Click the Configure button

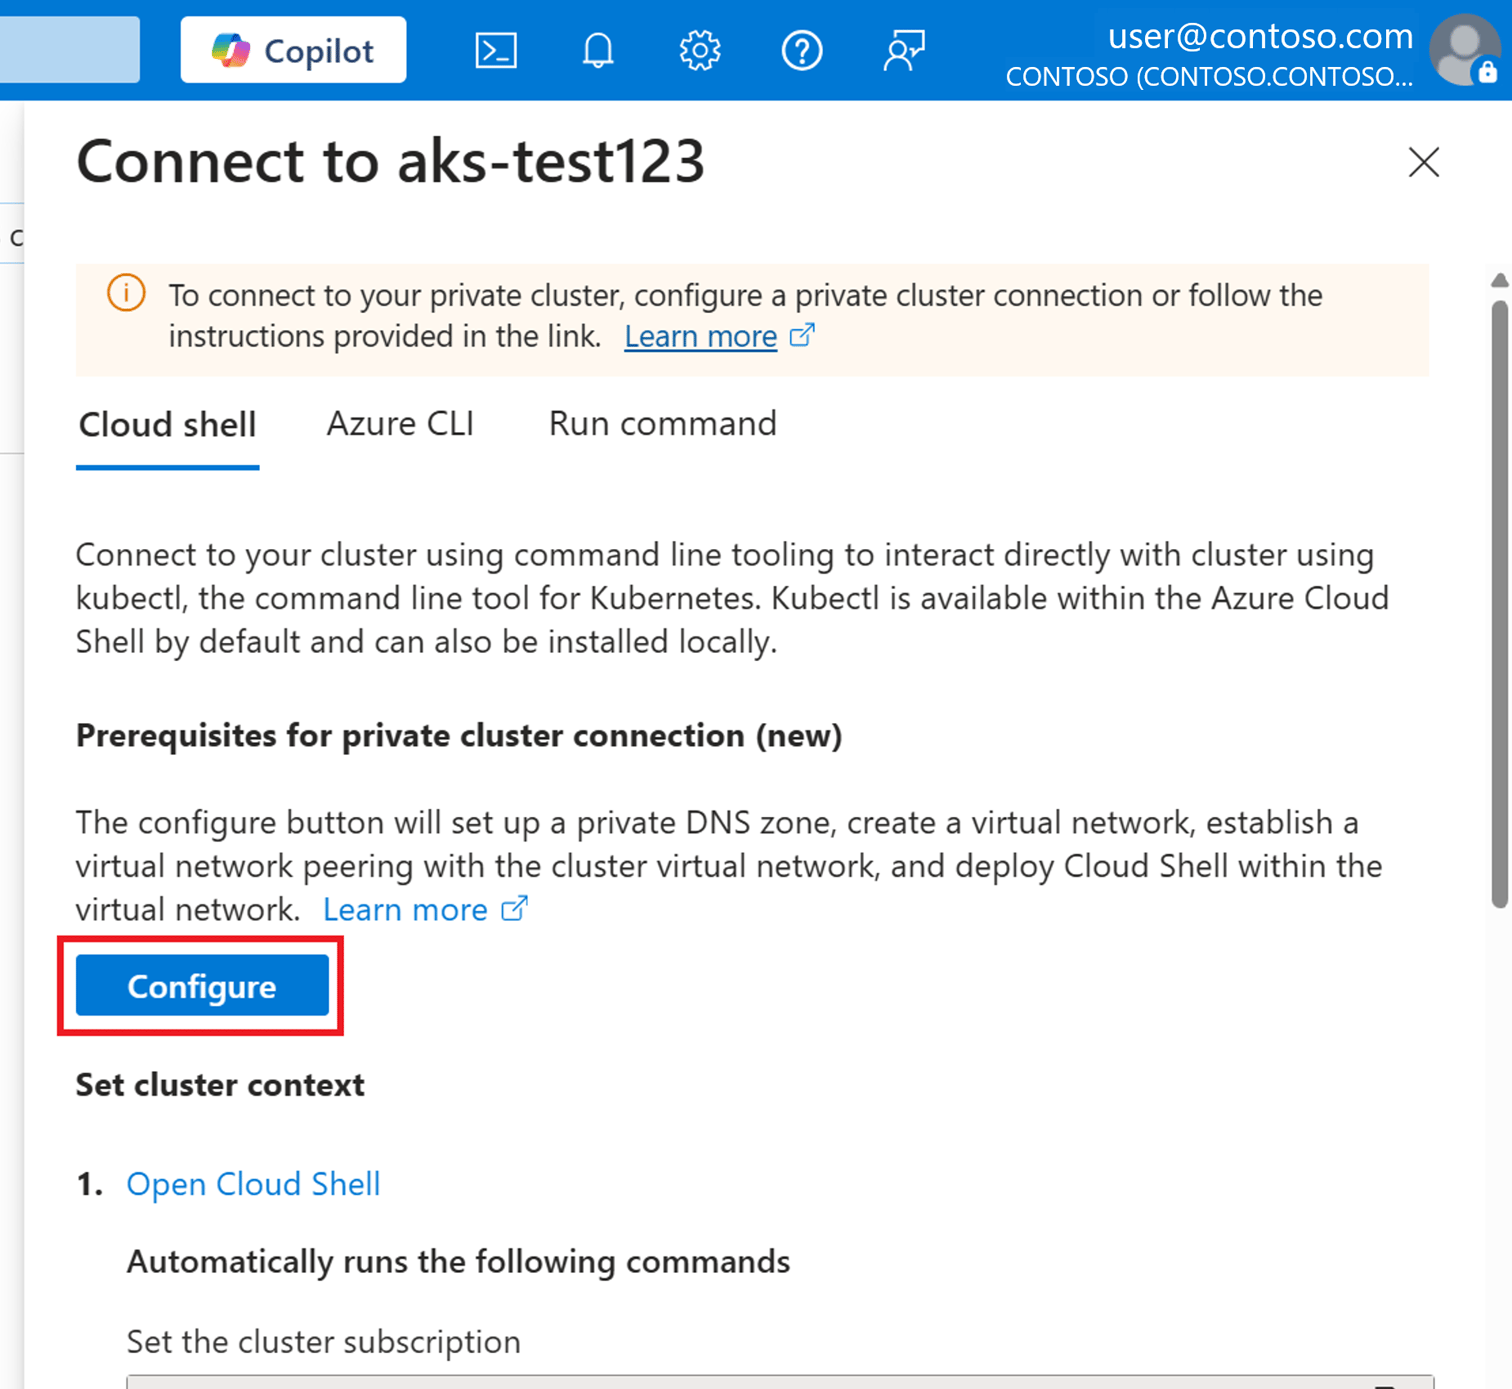(x=202, y=986)
